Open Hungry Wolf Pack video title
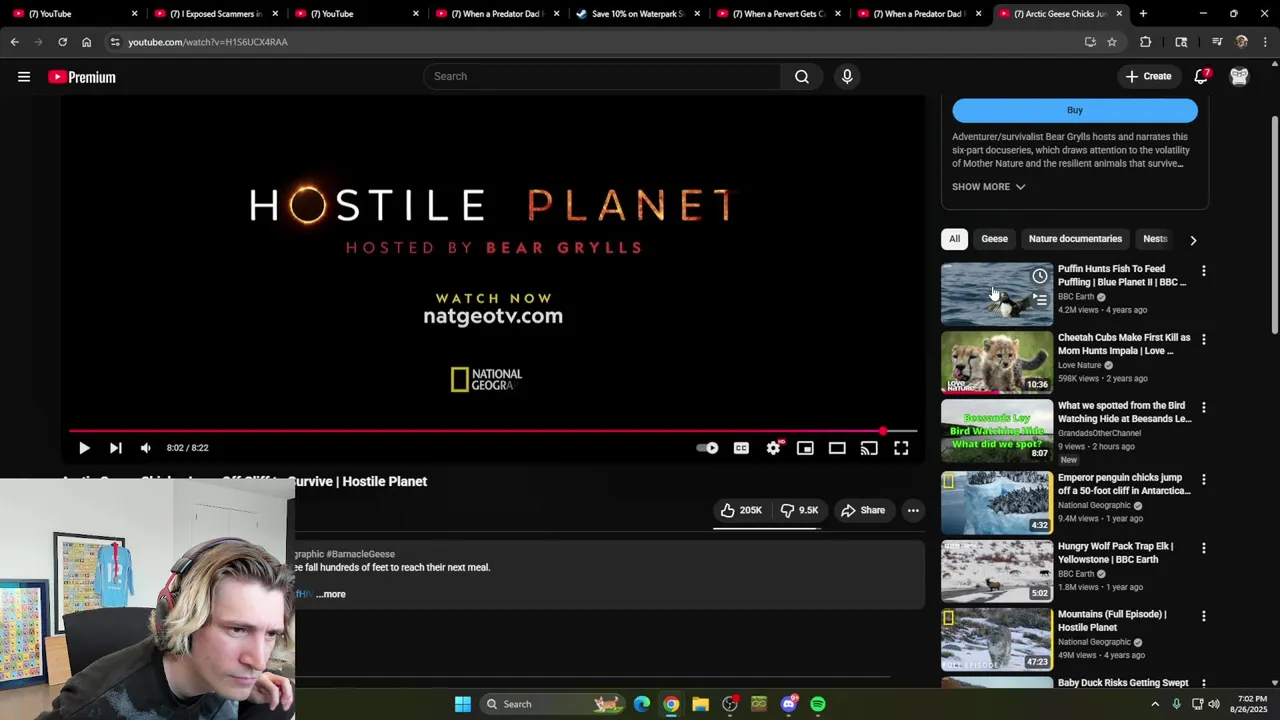 coord(1115,553)
